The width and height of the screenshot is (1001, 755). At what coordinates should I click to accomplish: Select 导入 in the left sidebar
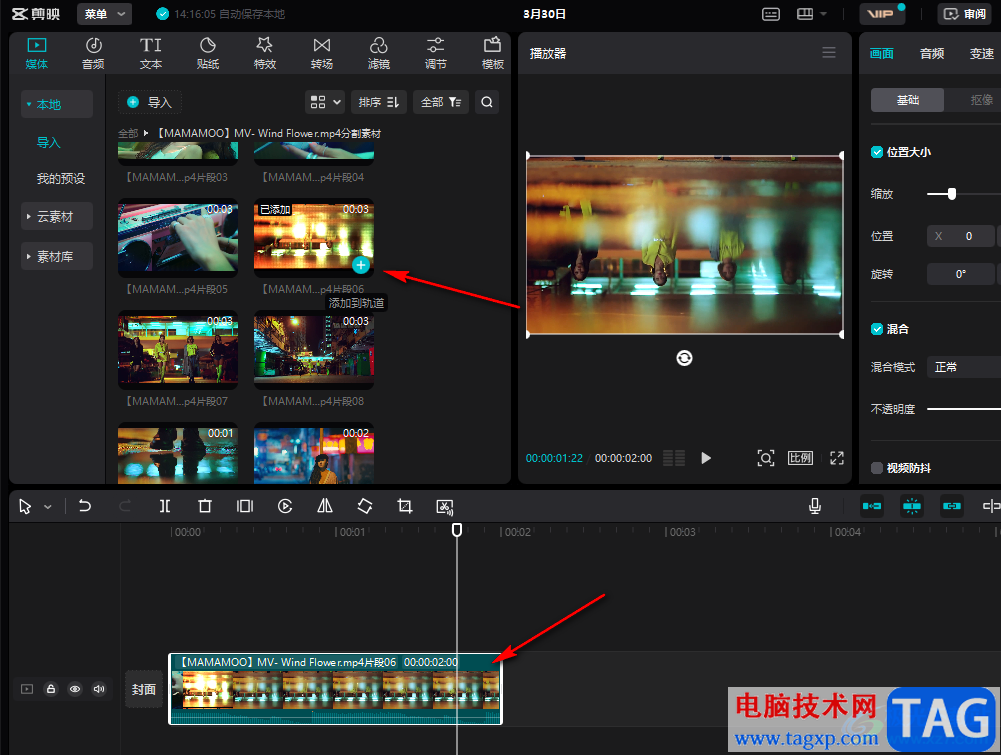[x=49, y=142]
